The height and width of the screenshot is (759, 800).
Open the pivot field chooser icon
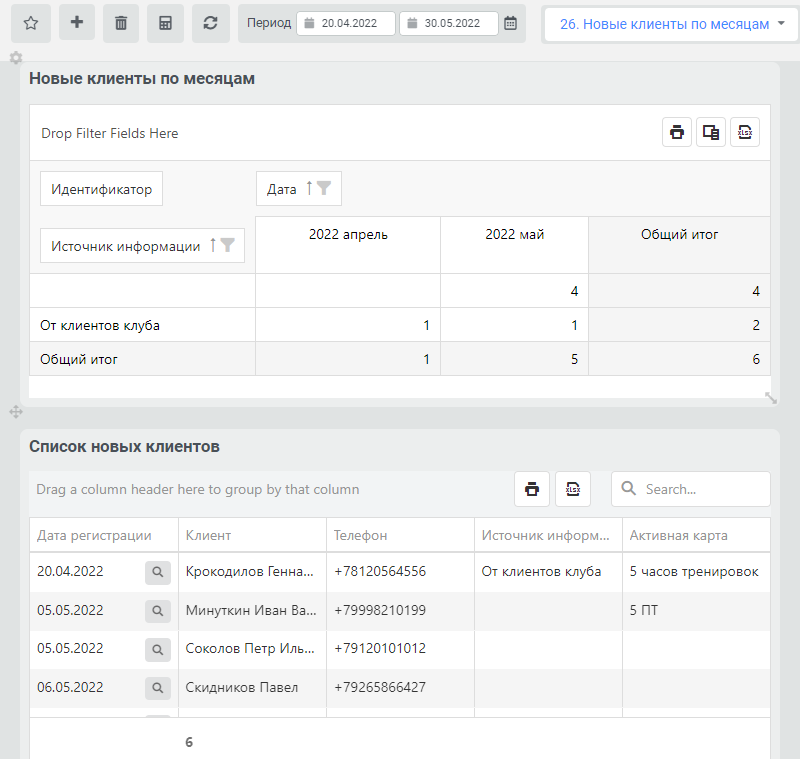coord(711,132)
